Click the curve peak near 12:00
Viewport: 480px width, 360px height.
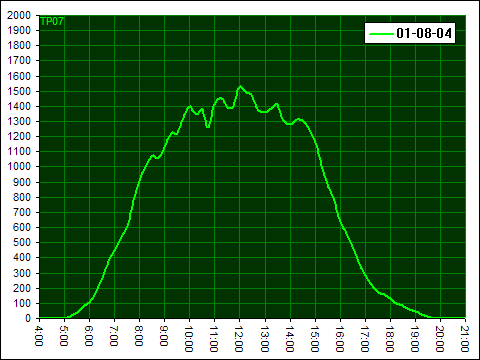240,87
